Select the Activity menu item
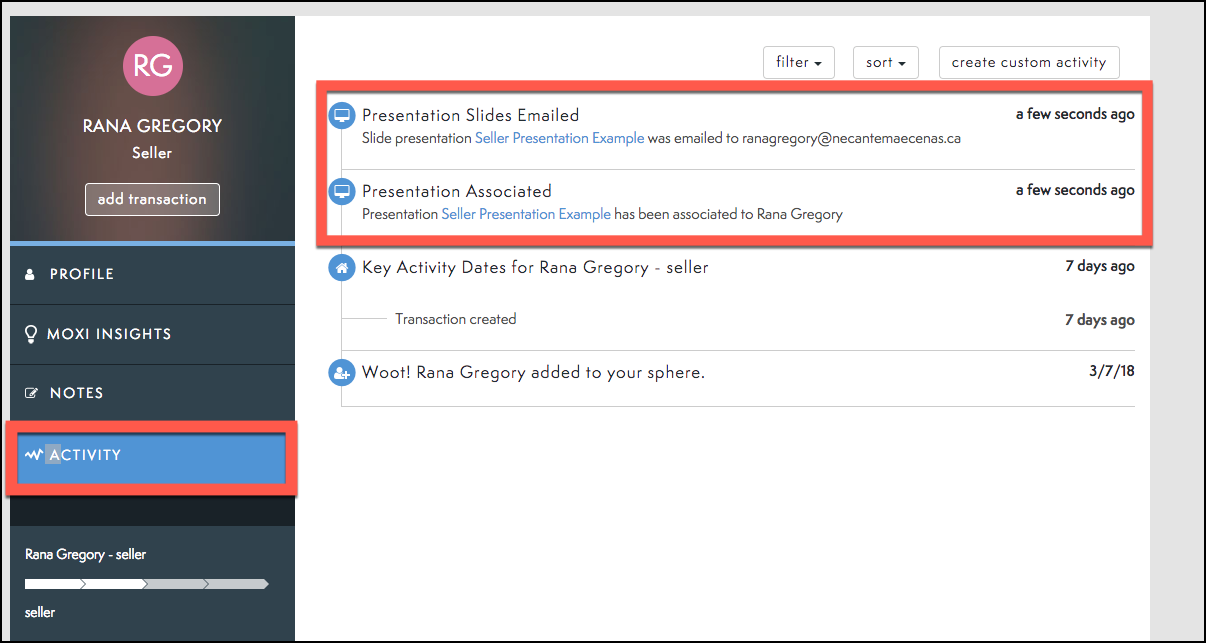The height and width of the screenshot is (643, 1206). (x=152, y=456)
